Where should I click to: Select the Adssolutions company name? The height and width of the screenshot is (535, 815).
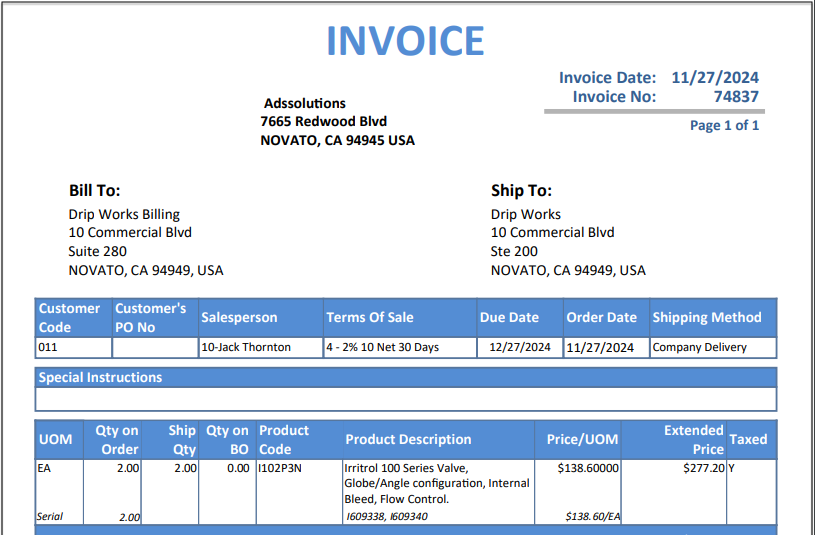(305, 103)
